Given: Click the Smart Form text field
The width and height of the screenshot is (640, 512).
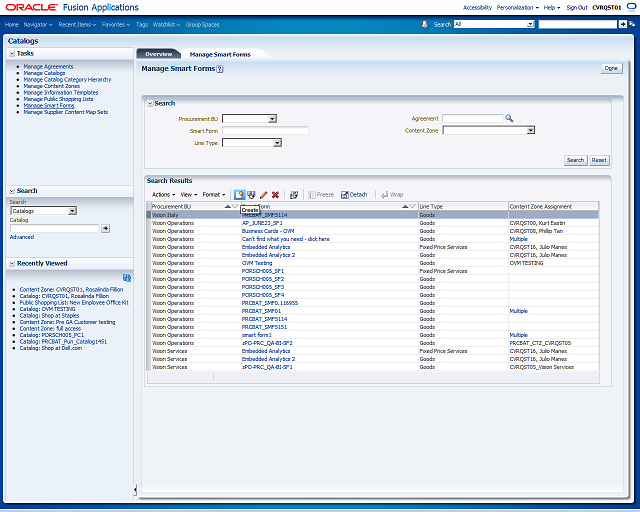Looking at the screenshot, I should 265,131.
